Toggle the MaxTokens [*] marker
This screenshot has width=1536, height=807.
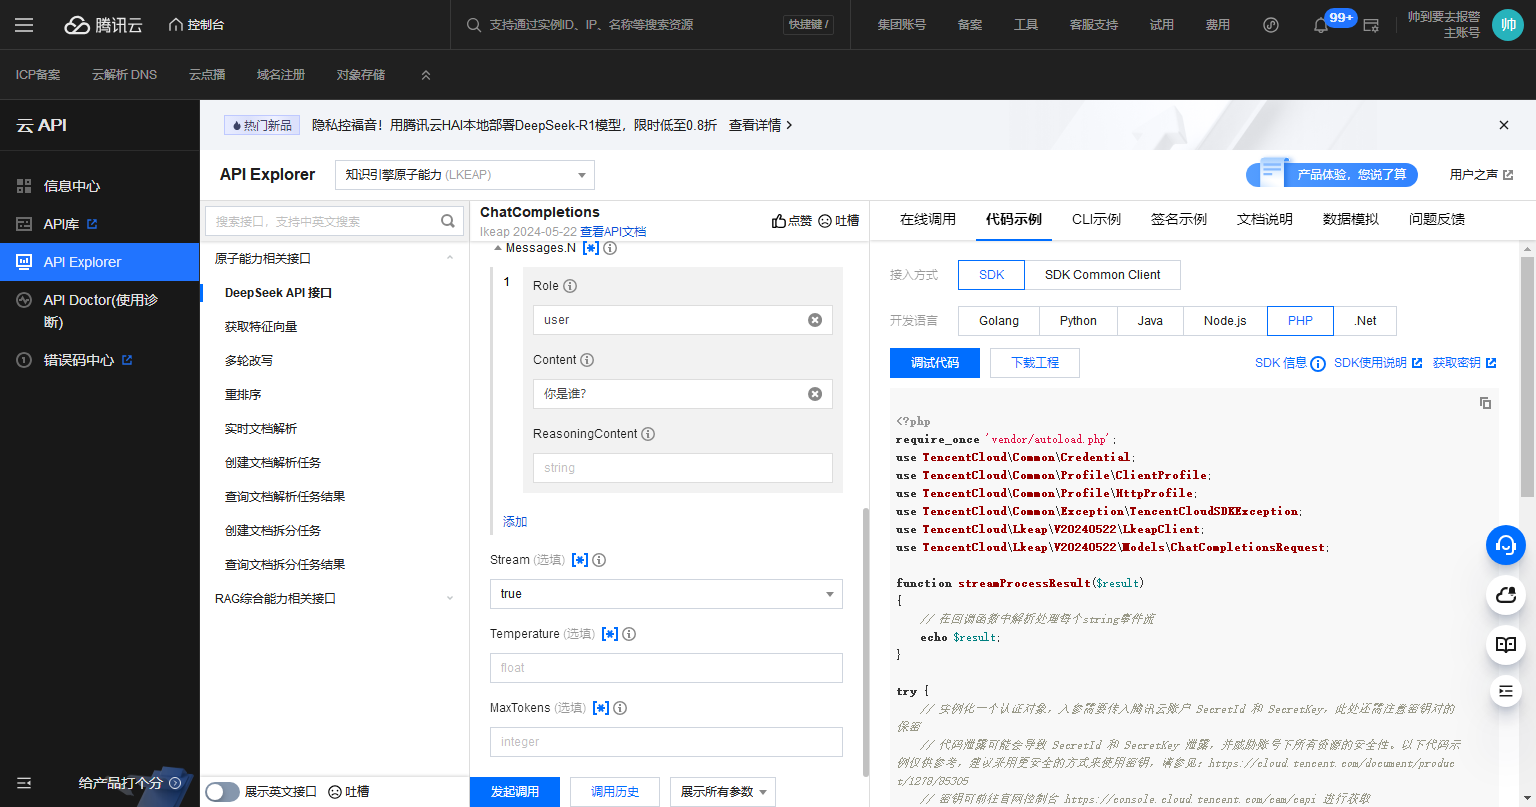click(x=601, y=708)
